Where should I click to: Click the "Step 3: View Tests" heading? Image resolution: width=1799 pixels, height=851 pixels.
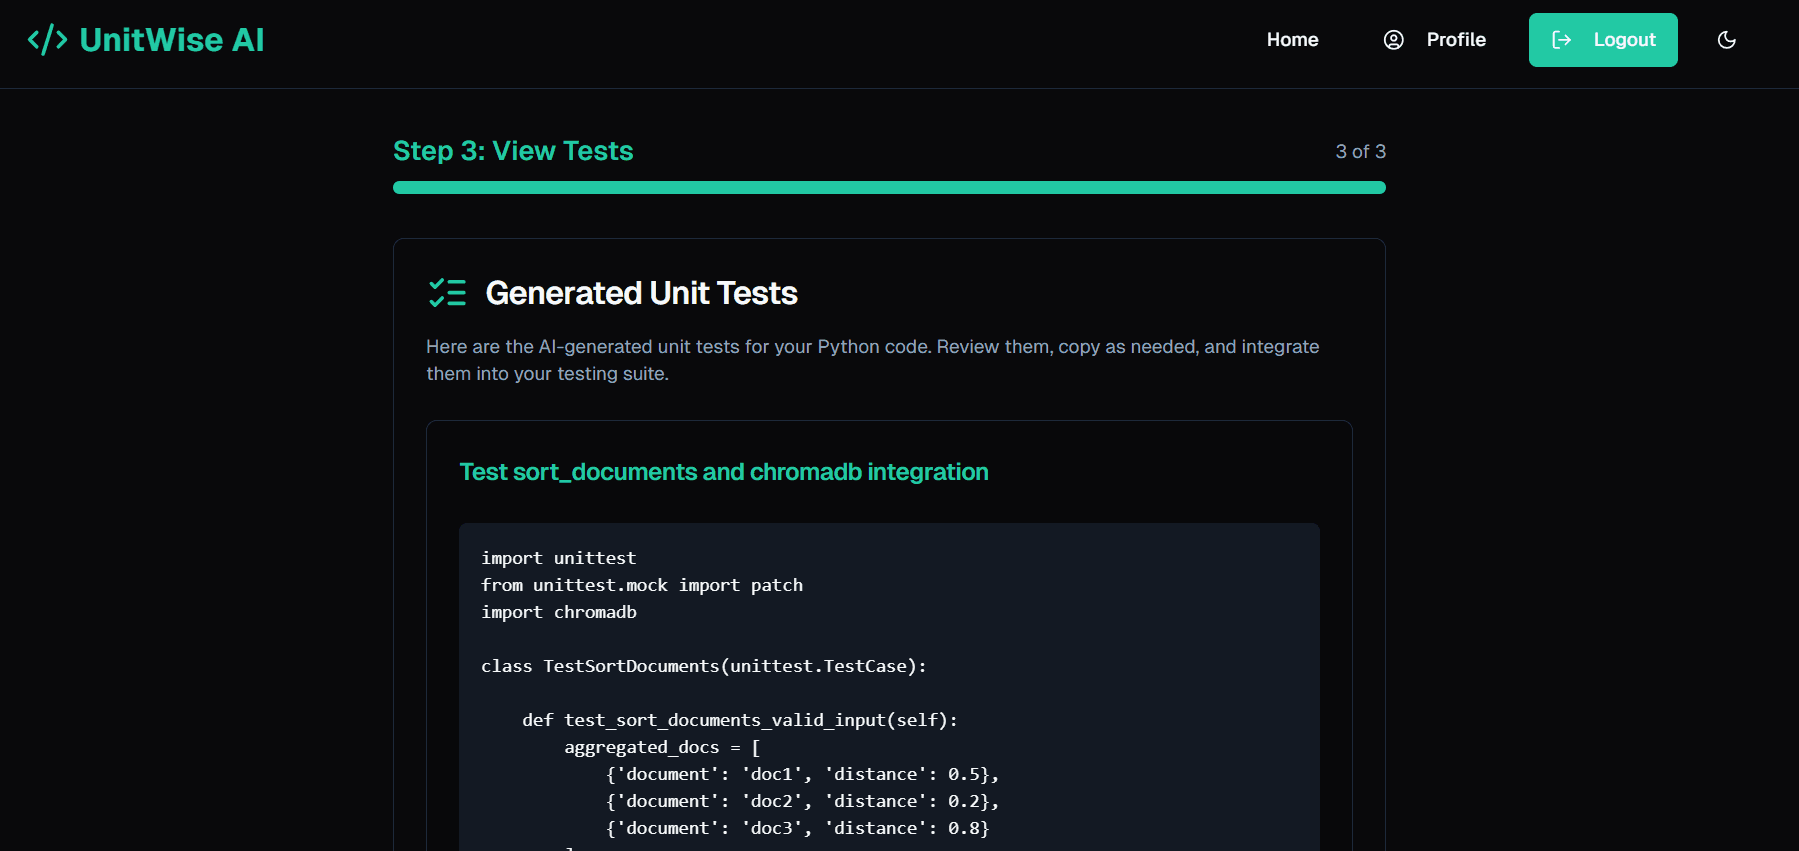513,151
